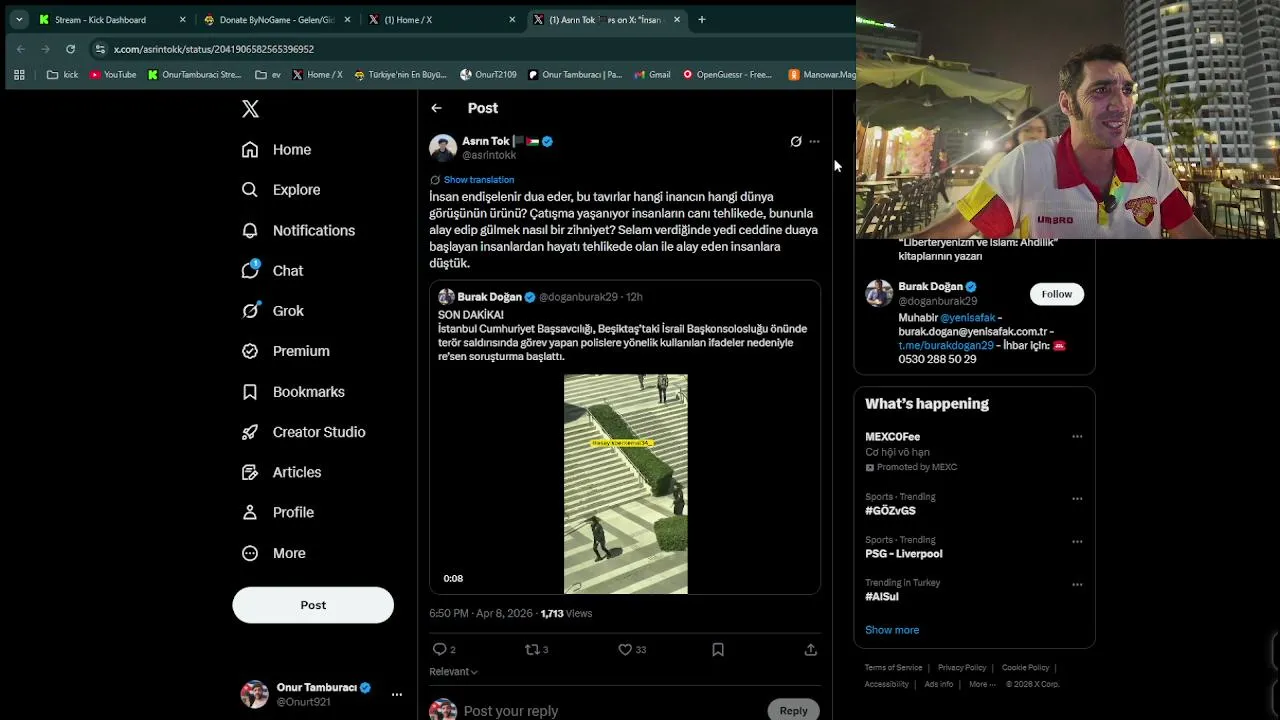Click Show more under What's happening
This screenshot has height=720, width=1280.
(x=892, y=630)
